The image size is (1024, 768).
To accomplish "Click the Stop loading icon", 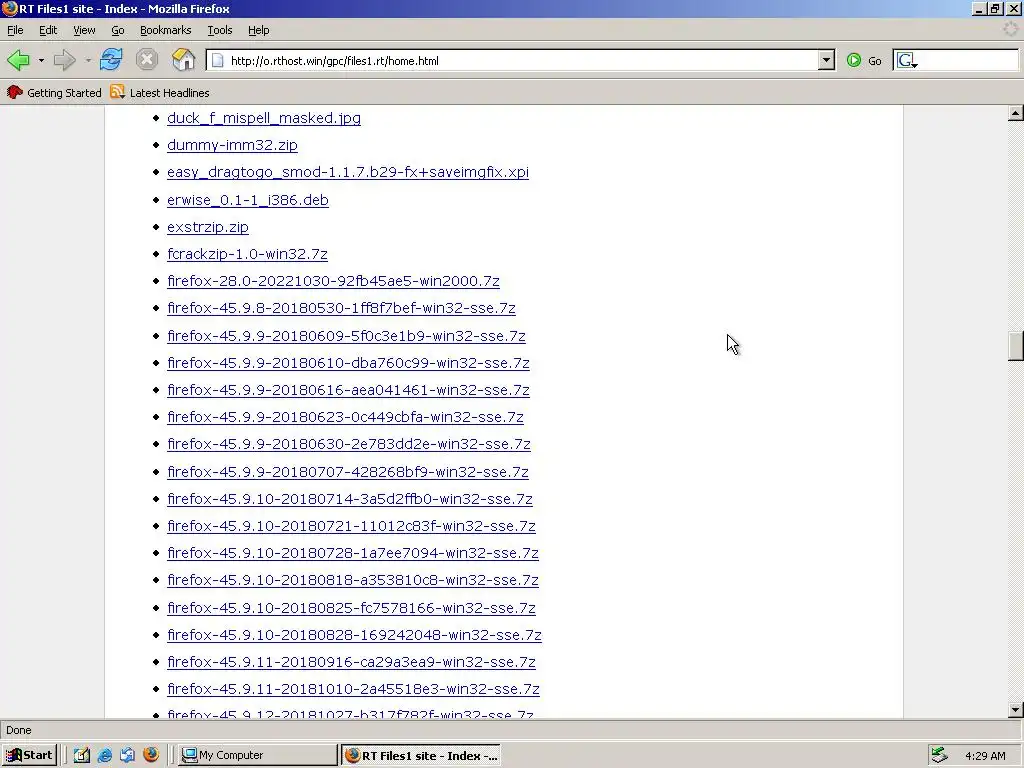I will pos(147,60).
